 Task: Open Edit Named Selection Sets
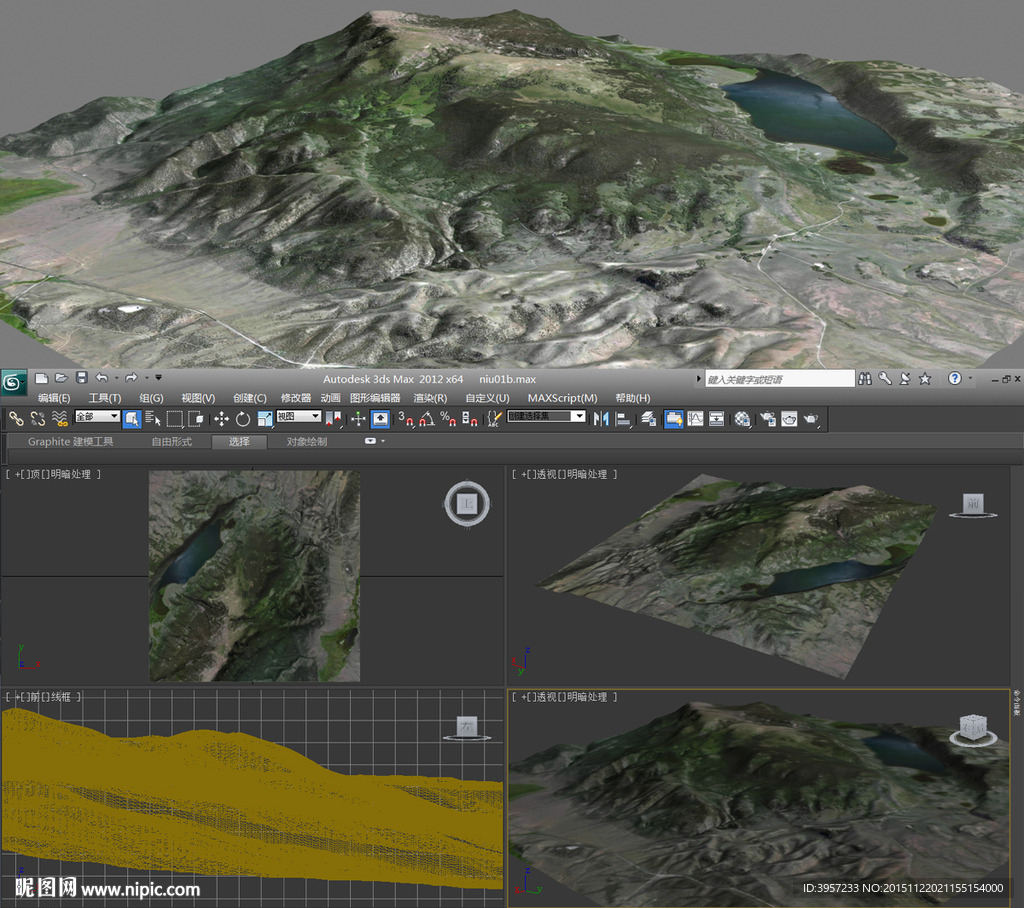tap(494, 419)
